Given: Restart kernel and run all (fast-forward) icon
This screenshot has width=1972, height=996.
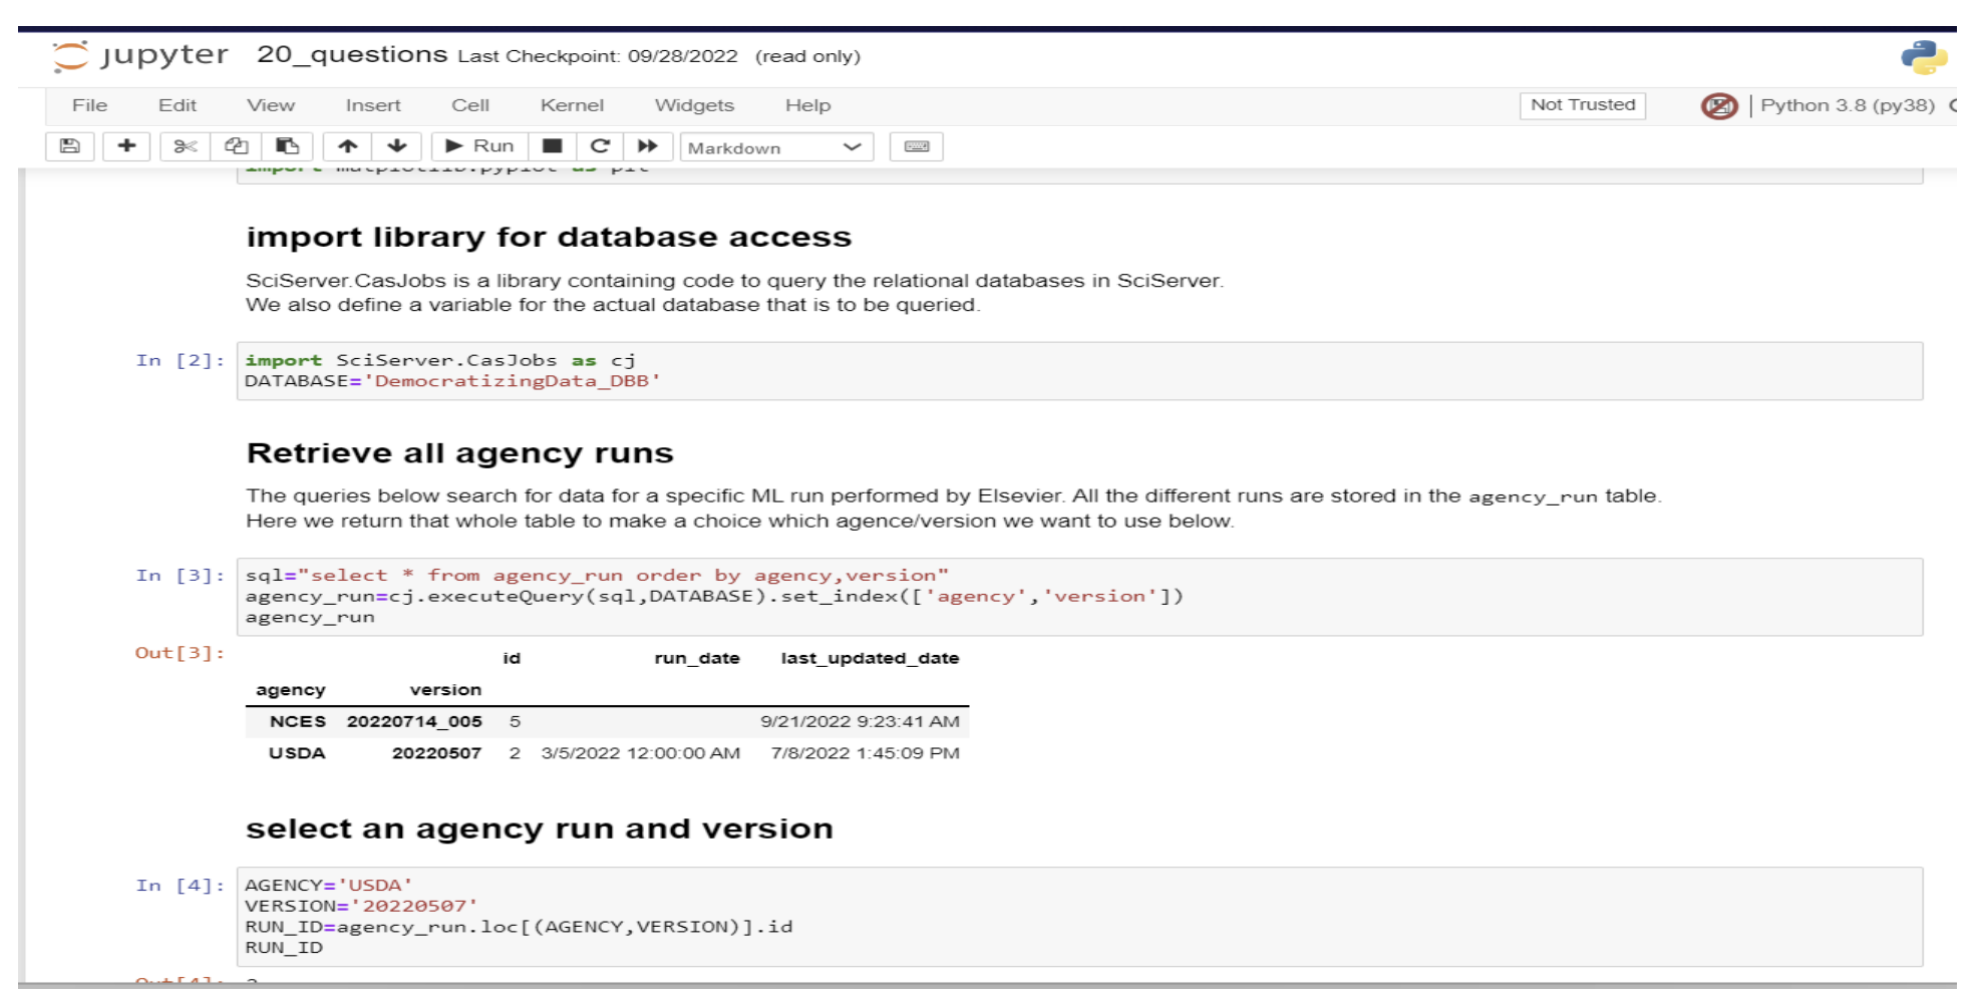Looking at the screenshot, I should pos(648,146).
